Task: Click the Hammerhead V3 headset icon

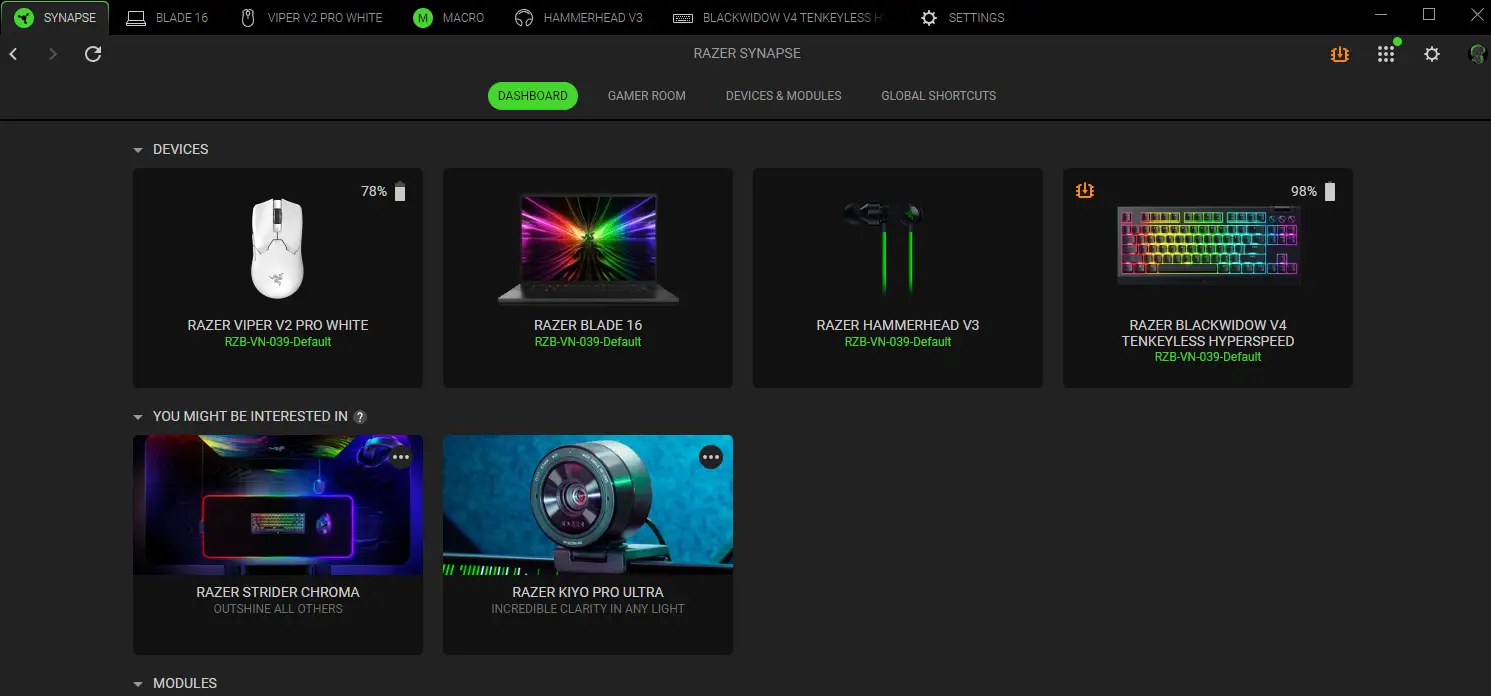Action: tap(524, 17)
